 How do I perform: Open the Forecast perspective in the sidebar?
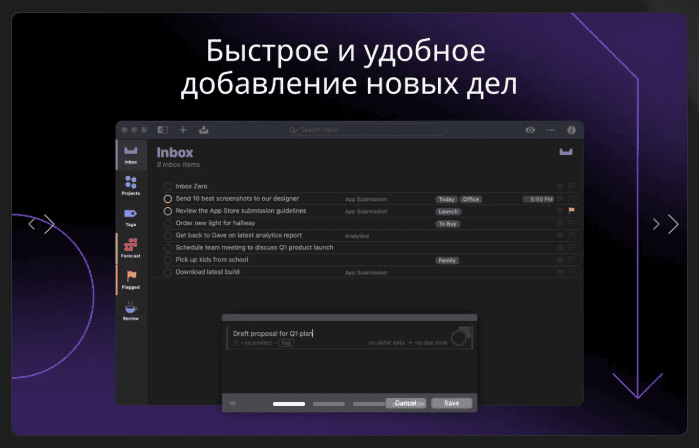pyautogui.click(x=131, y=248)
